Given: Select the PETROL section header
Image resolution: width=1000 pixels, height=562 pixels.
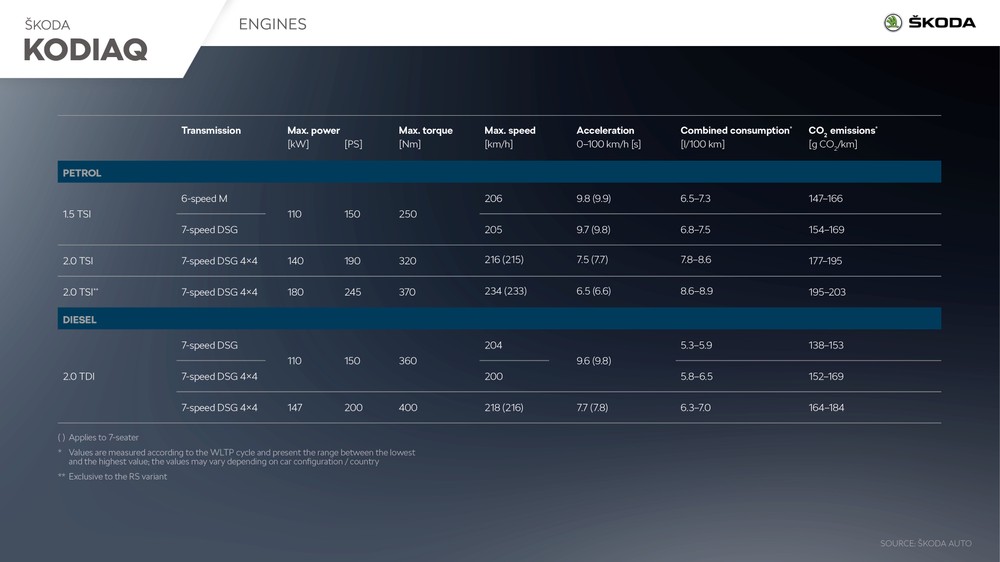Looking at the screenshot, I should (82, 173).
